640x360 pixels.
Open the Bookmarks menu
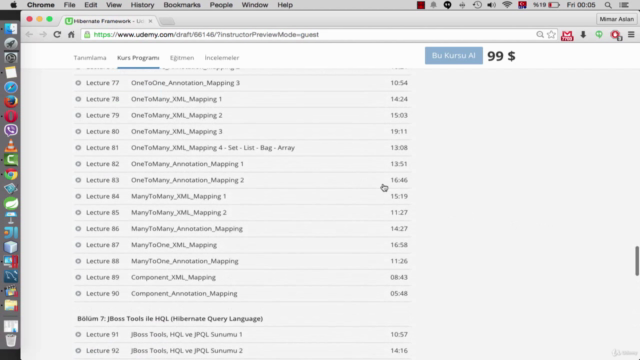click(182, 5)
